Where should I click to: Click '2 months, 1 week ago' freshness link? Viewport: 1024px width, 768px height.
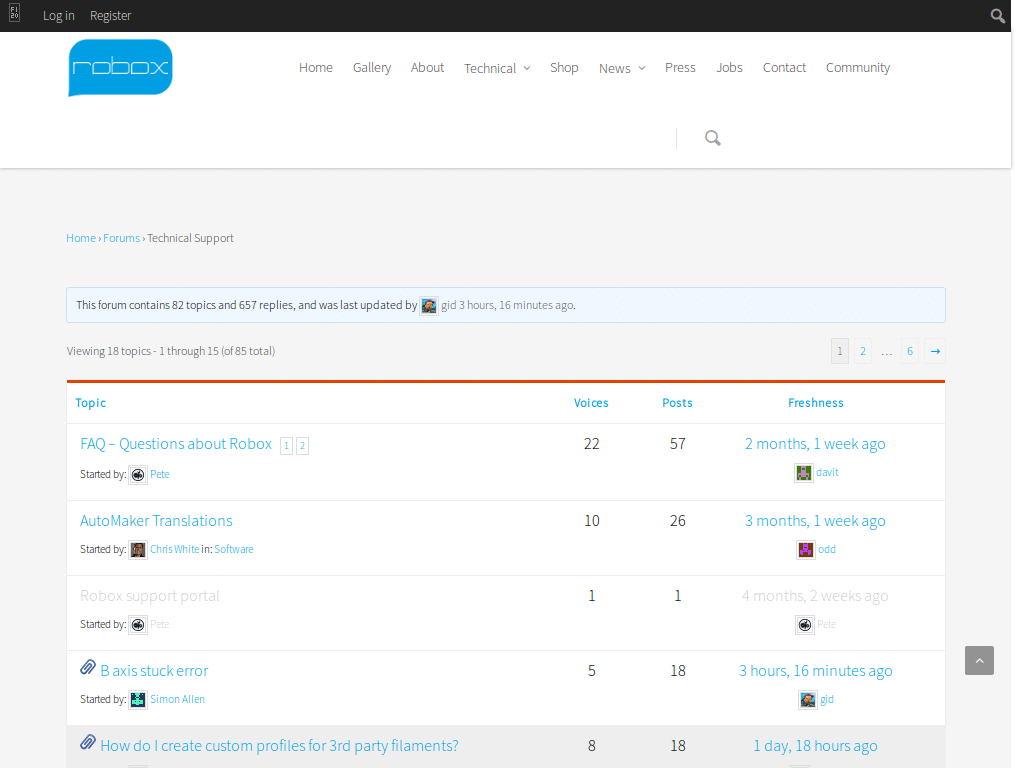tap(815, 444)
